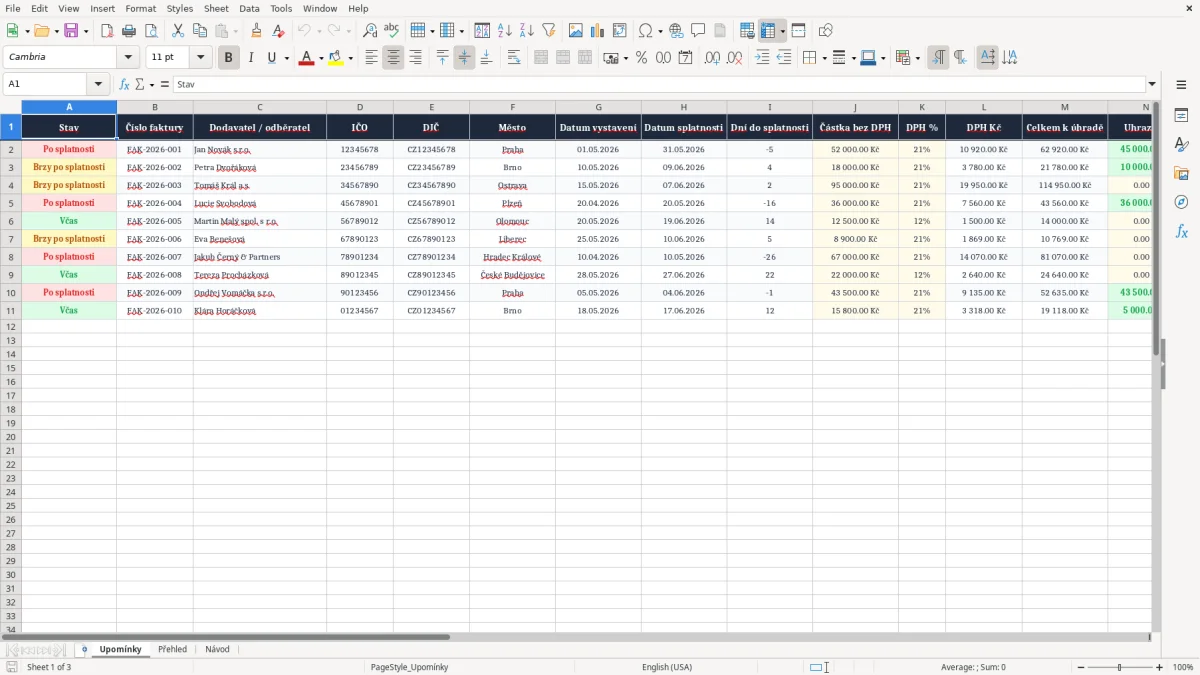This screenshot has width=1200, height=675.
Task: Click Increase Indent icon
Action: tap(762, 58)
